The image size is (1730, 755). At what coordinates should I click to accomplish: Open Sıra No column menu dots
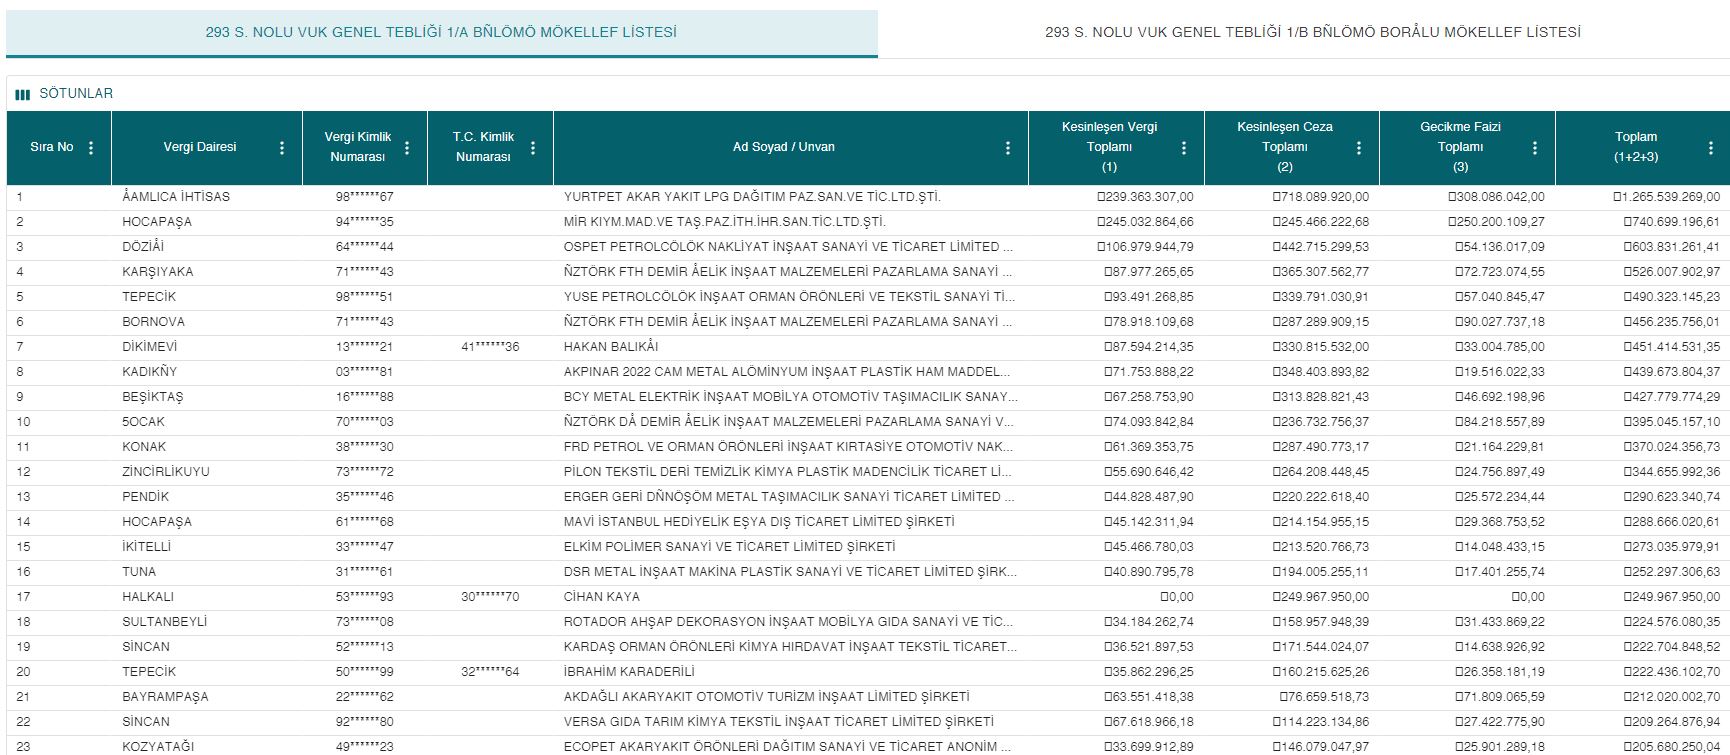point(91,148)
